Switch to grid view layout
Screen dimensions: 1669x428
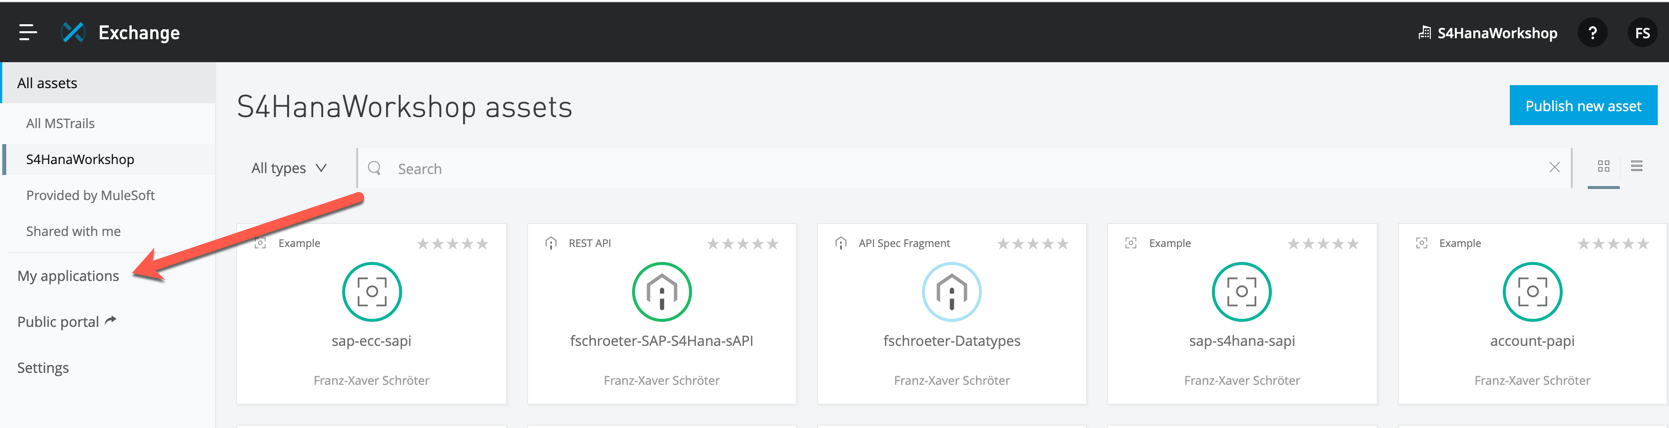[x=1603, y=166]
